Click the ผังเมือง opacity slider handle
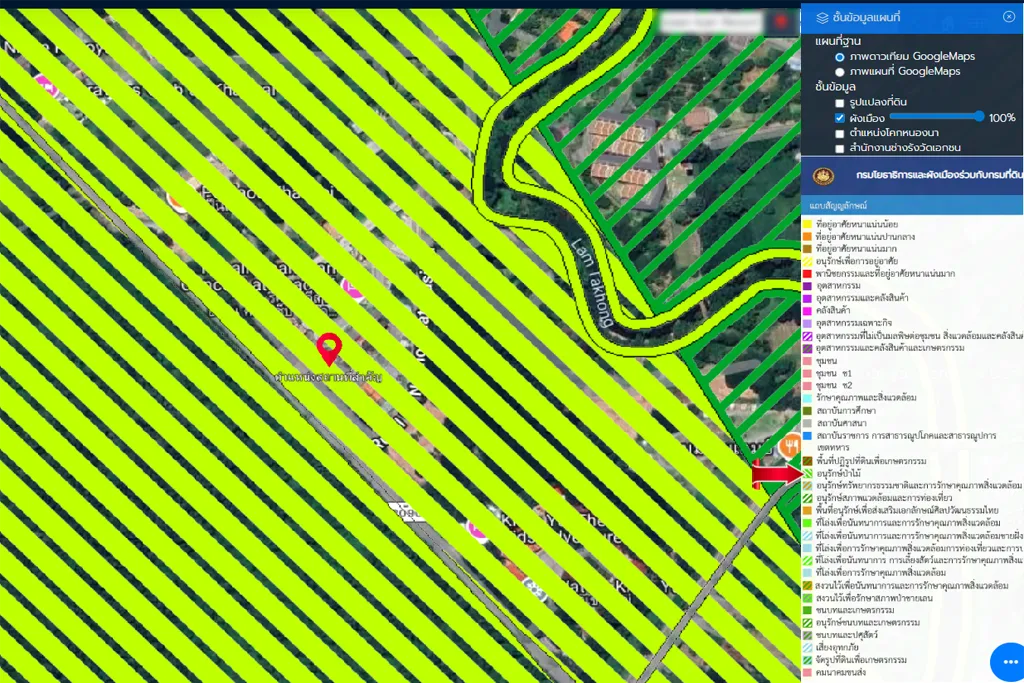This screenshot has width=1024, height=683. [979, 117]
